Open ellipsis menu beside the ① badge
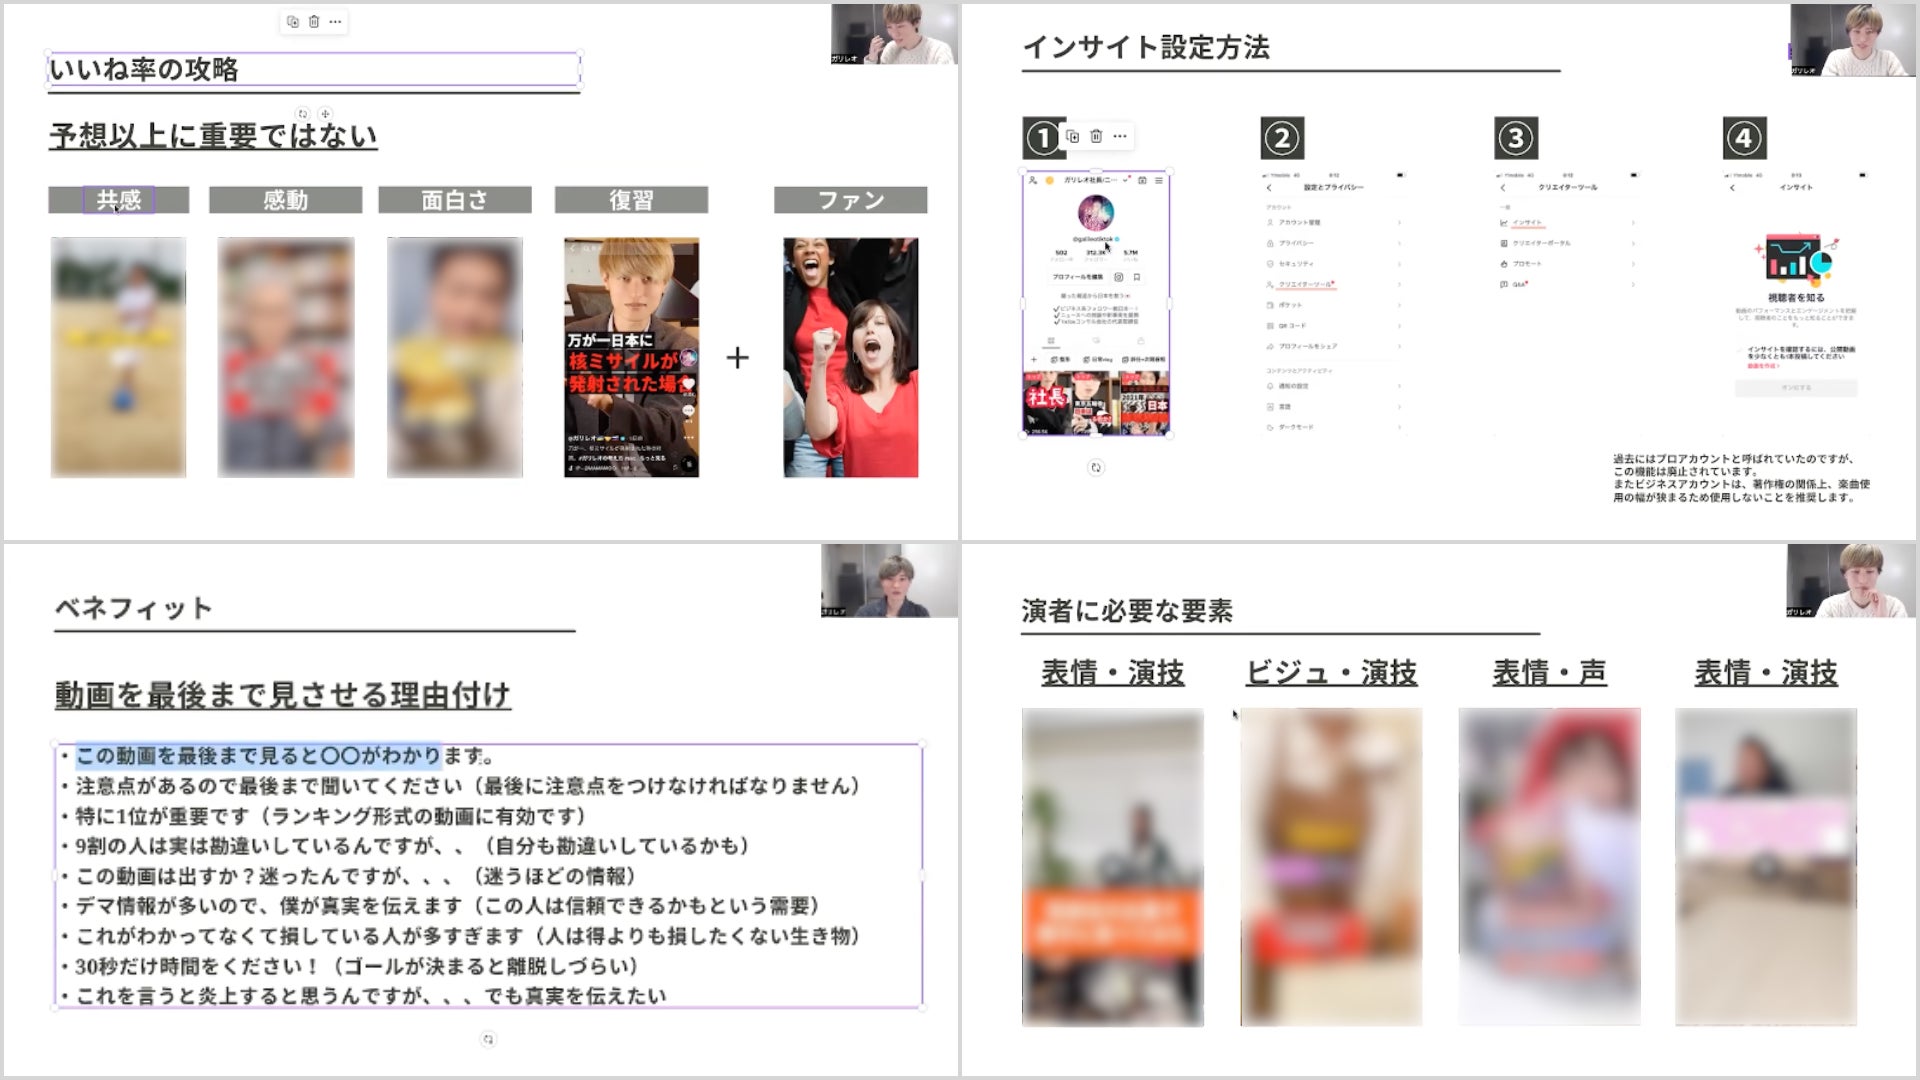Image resolution: width=1920 pixels, height=1080 pixels. click(x=1120, y=136)
